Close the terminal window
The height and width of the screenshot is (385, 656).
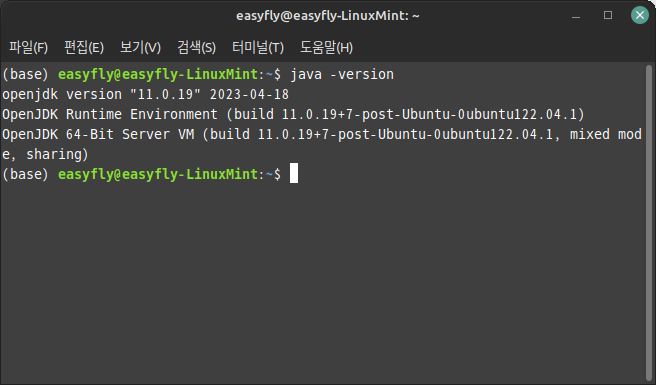640,15
